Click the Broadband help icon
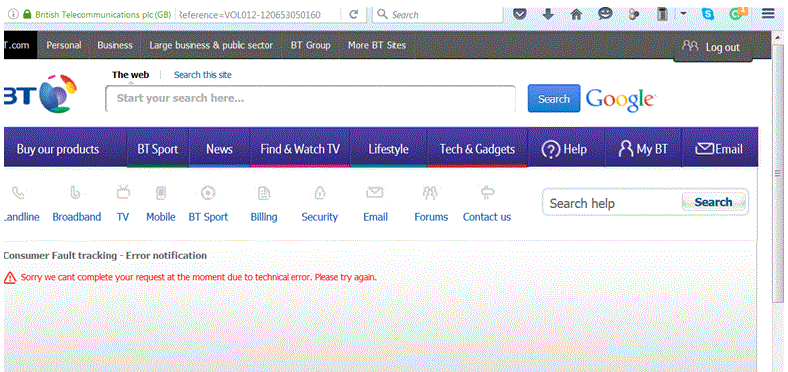Screen dimensions: 788x372 point(75,193)
